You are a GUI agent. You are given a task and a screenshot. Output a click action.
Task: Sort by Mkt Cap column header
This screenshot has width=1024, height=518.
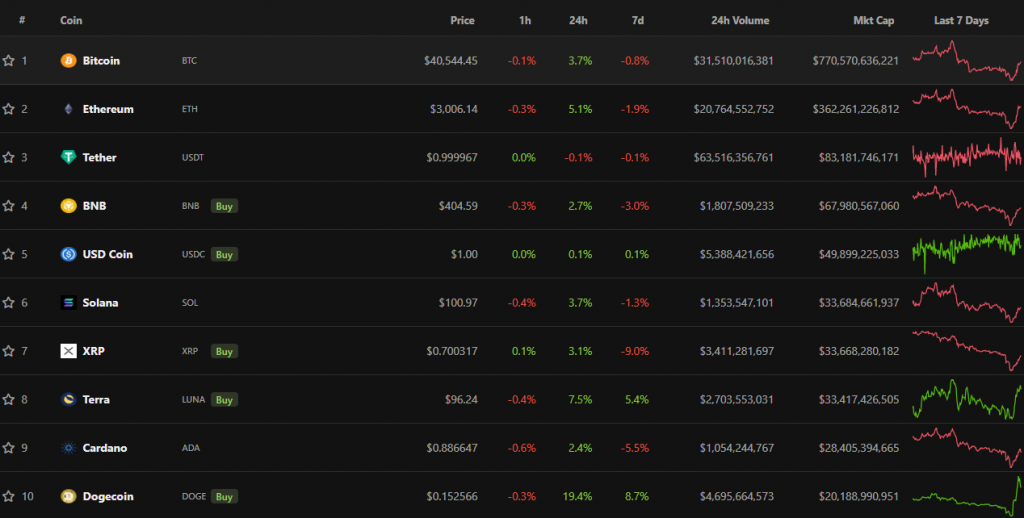pyautogui.click(x=874, y=20)
